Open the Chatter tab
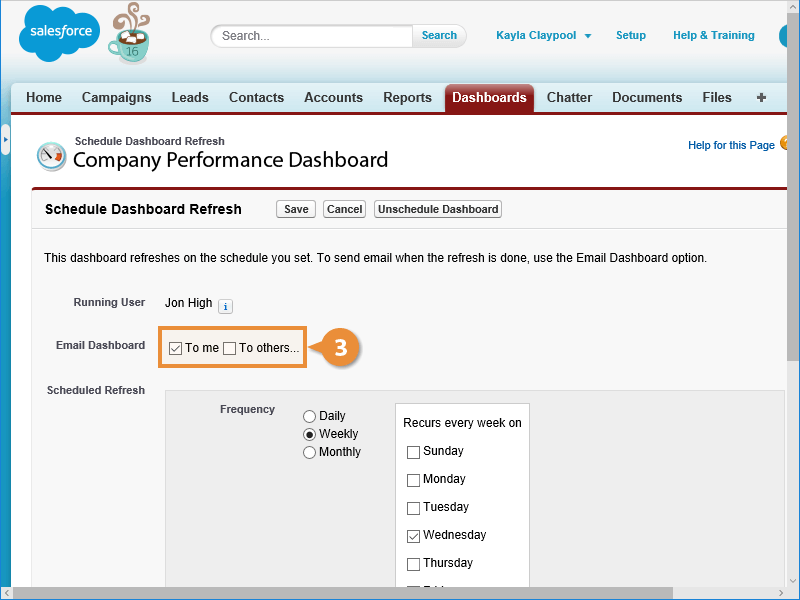 569,98
